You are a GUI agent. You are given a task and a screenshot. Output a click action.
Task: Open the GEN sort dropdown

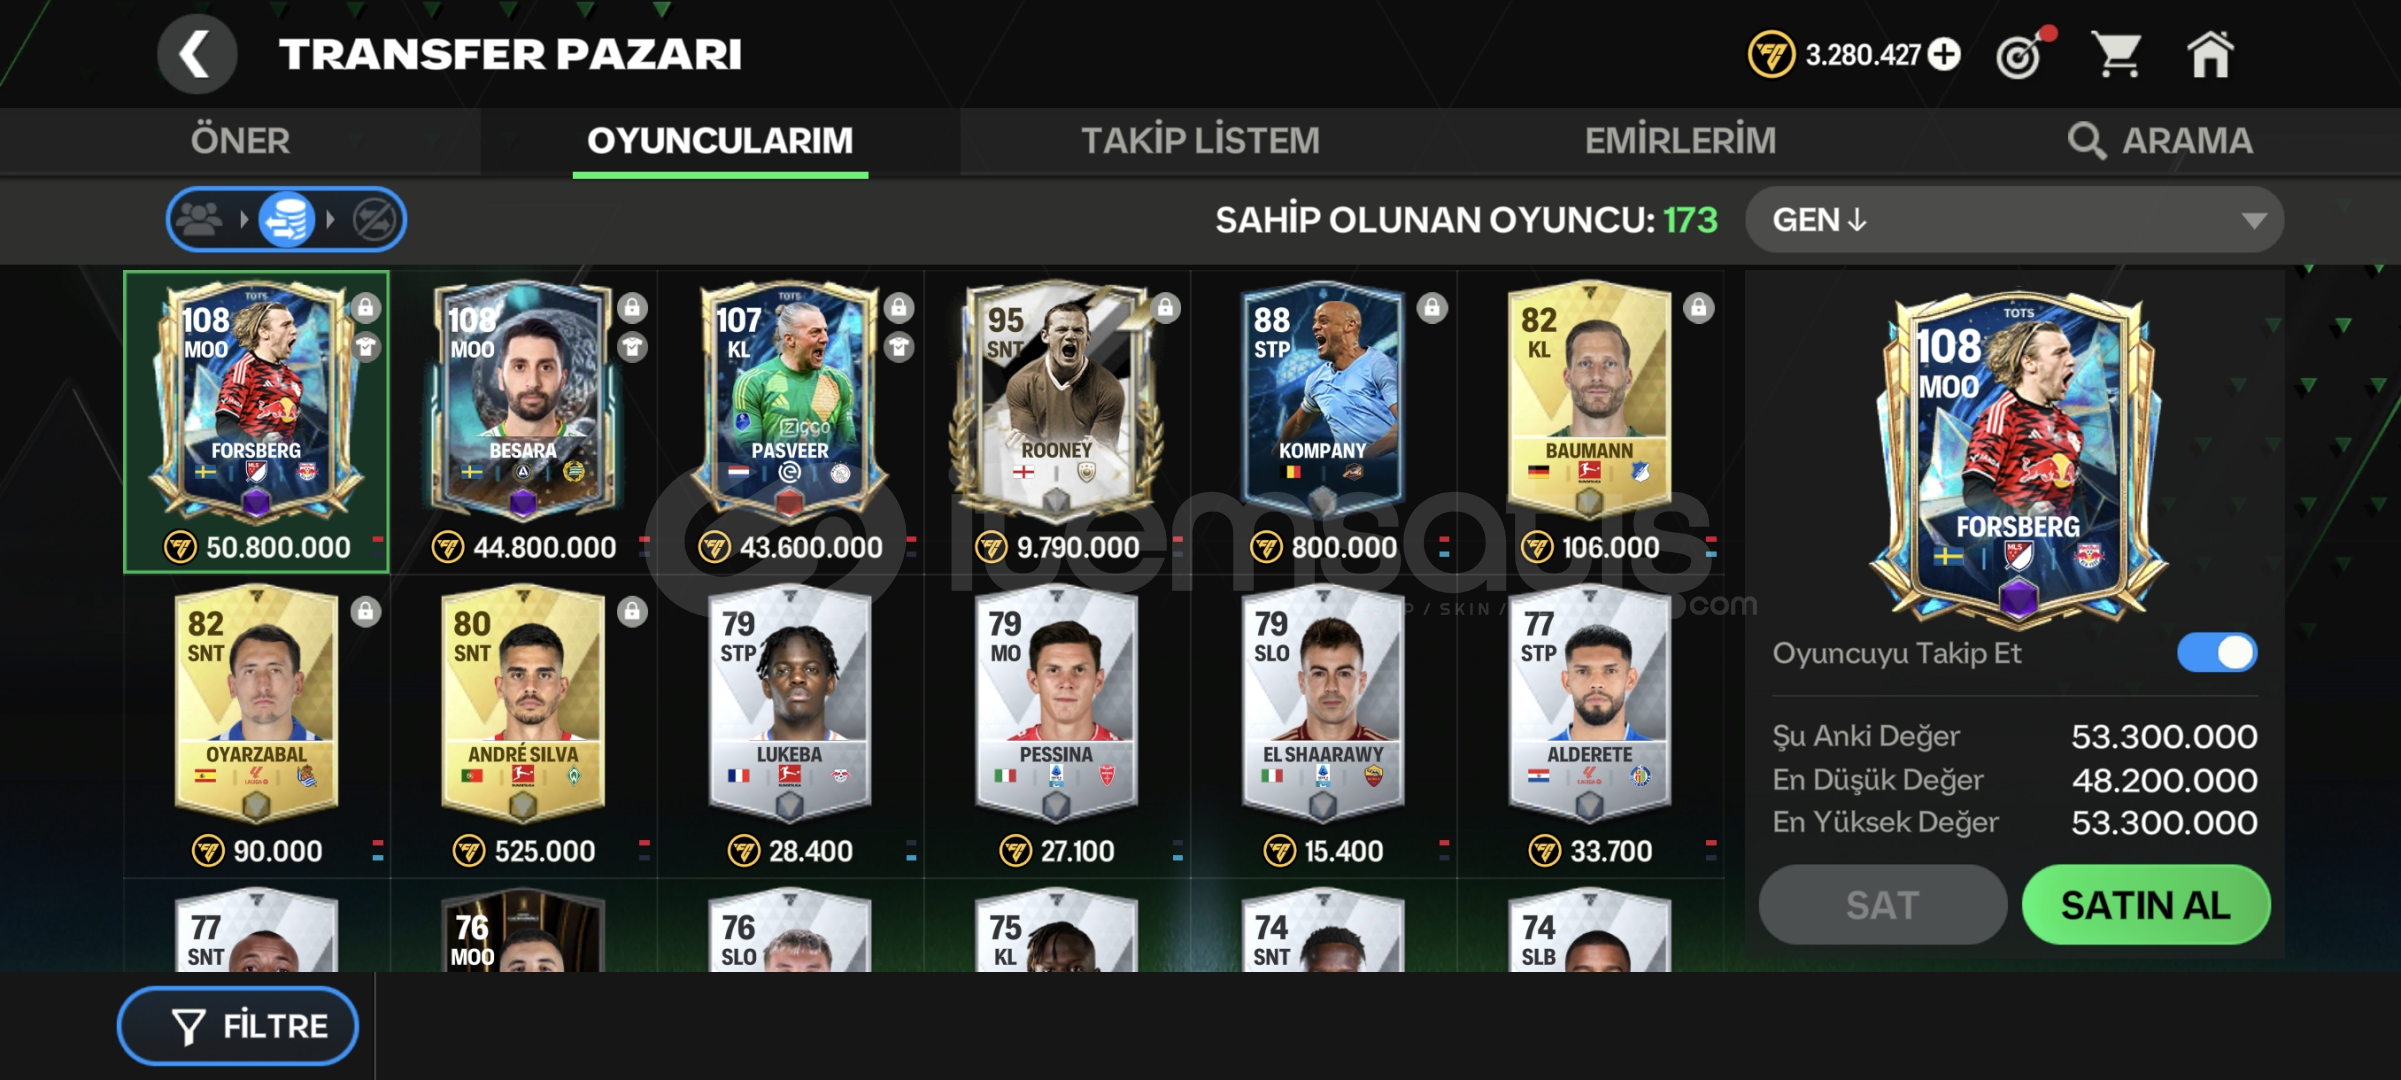(2014, 219)
